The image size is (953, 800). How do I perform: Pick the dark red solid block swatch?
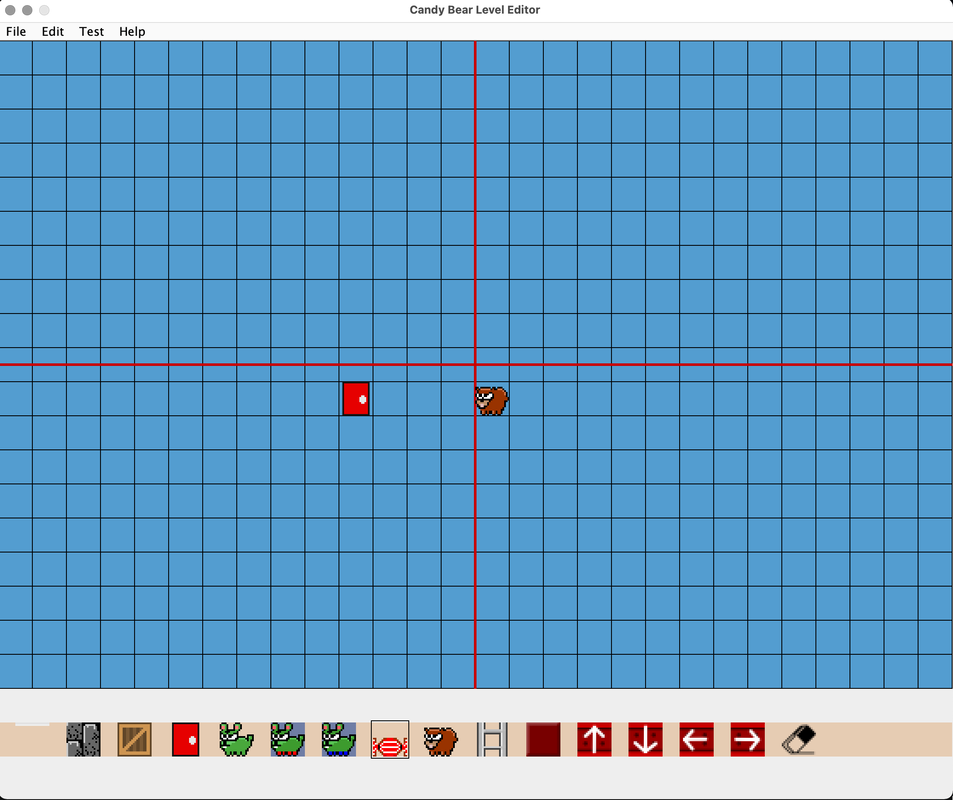[x=543, y=740]
